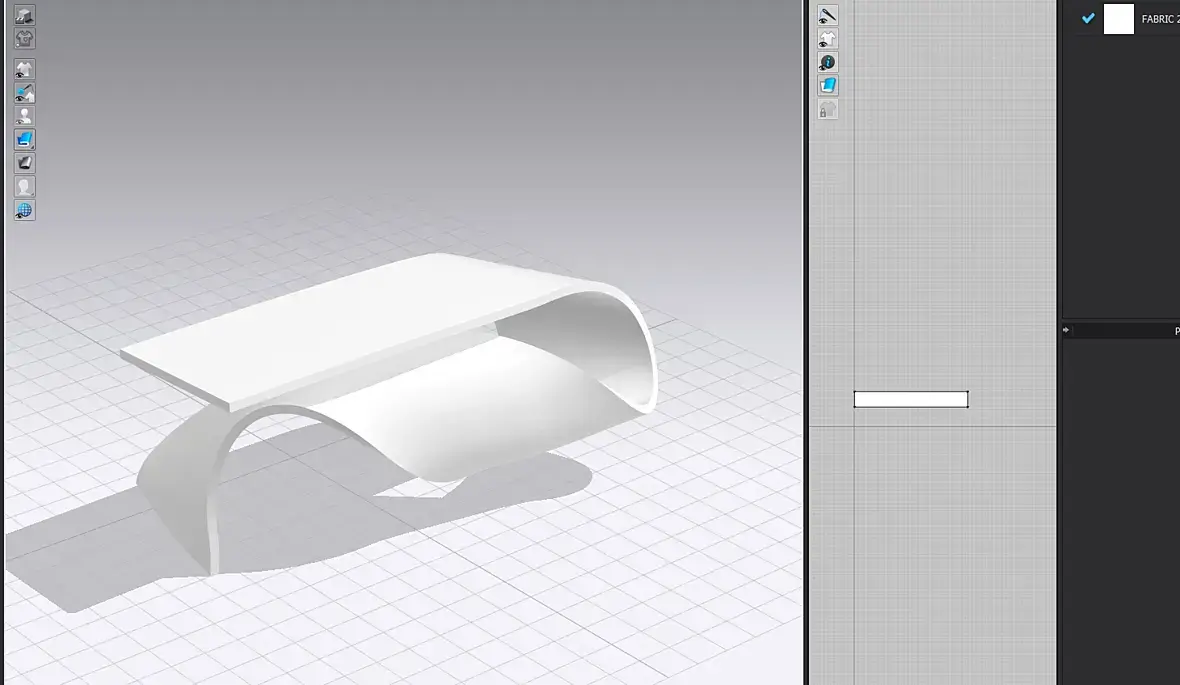Toggle 3D sewing and pin visibility icon

pos(24,93)
